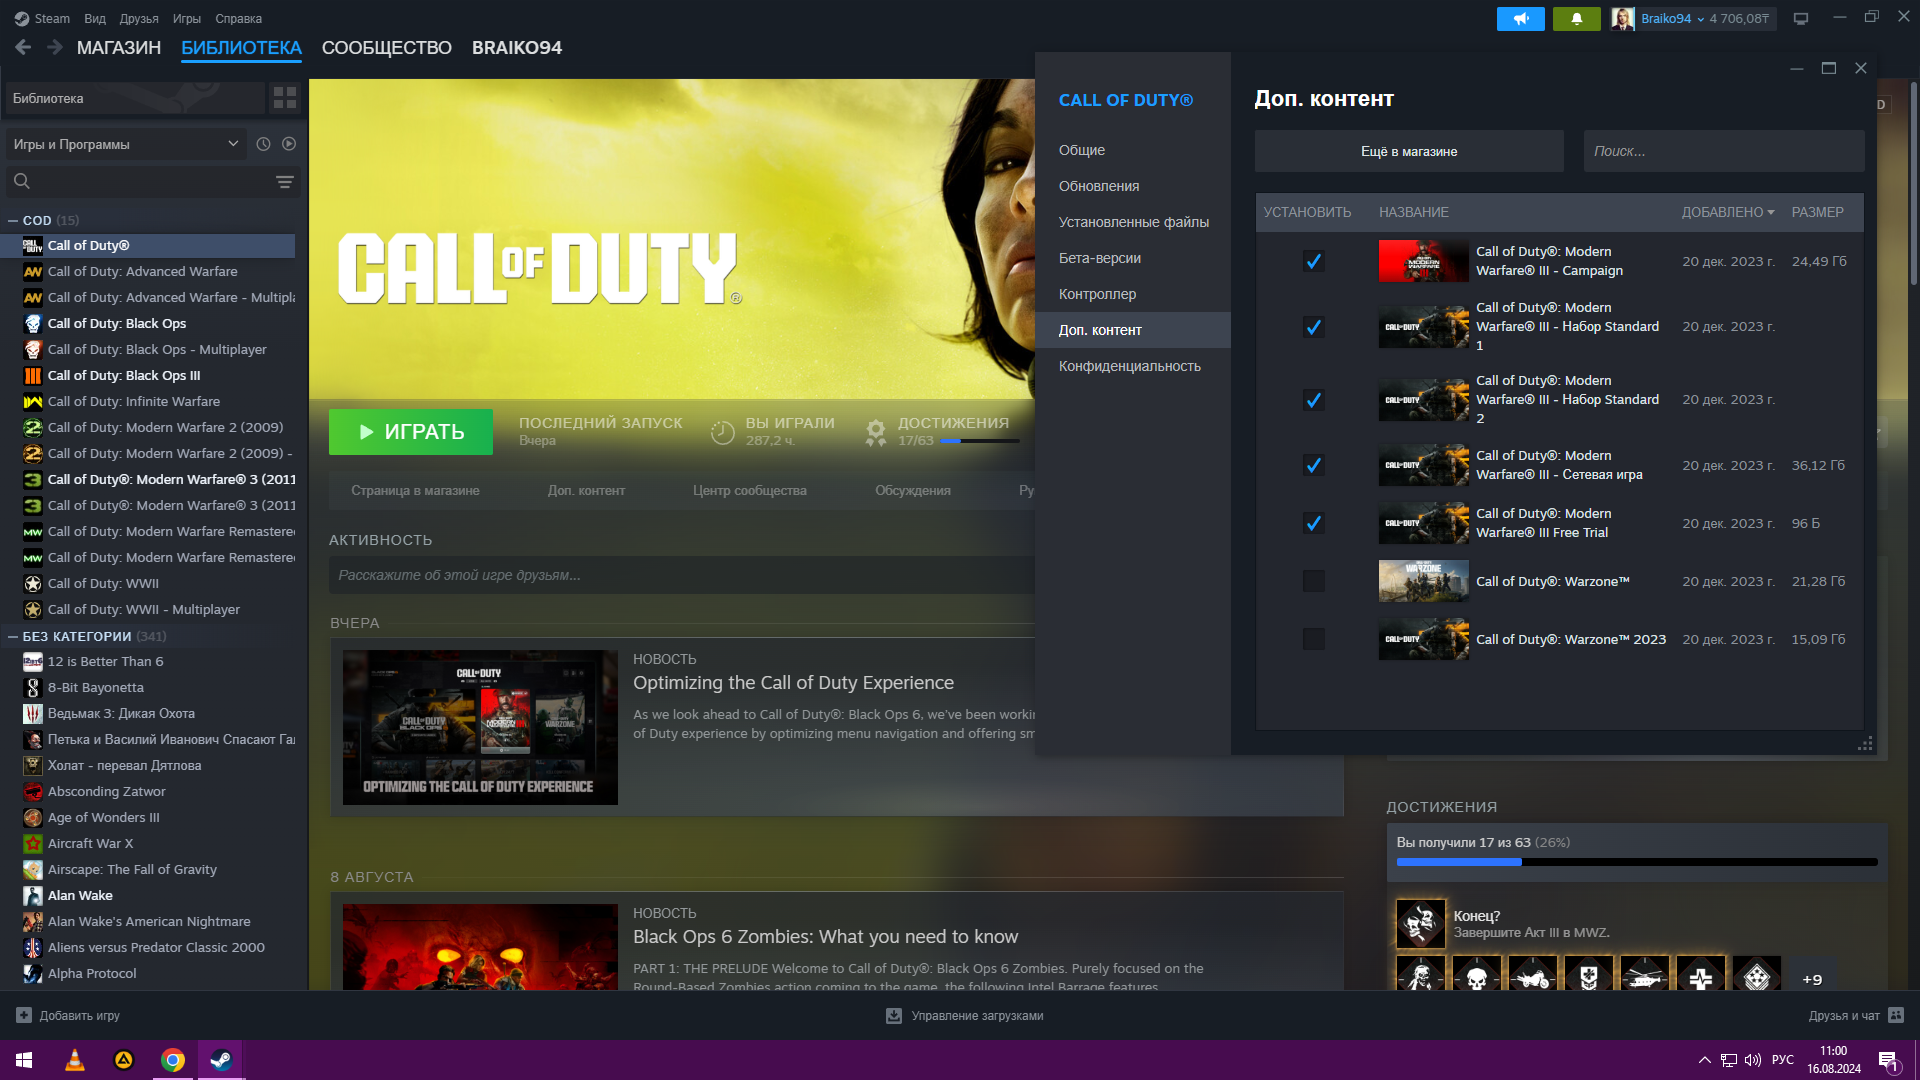This screenshot has height=1080, width=1920.
Task: Go back with the left arrow
Action: click(x=24, y=47)
